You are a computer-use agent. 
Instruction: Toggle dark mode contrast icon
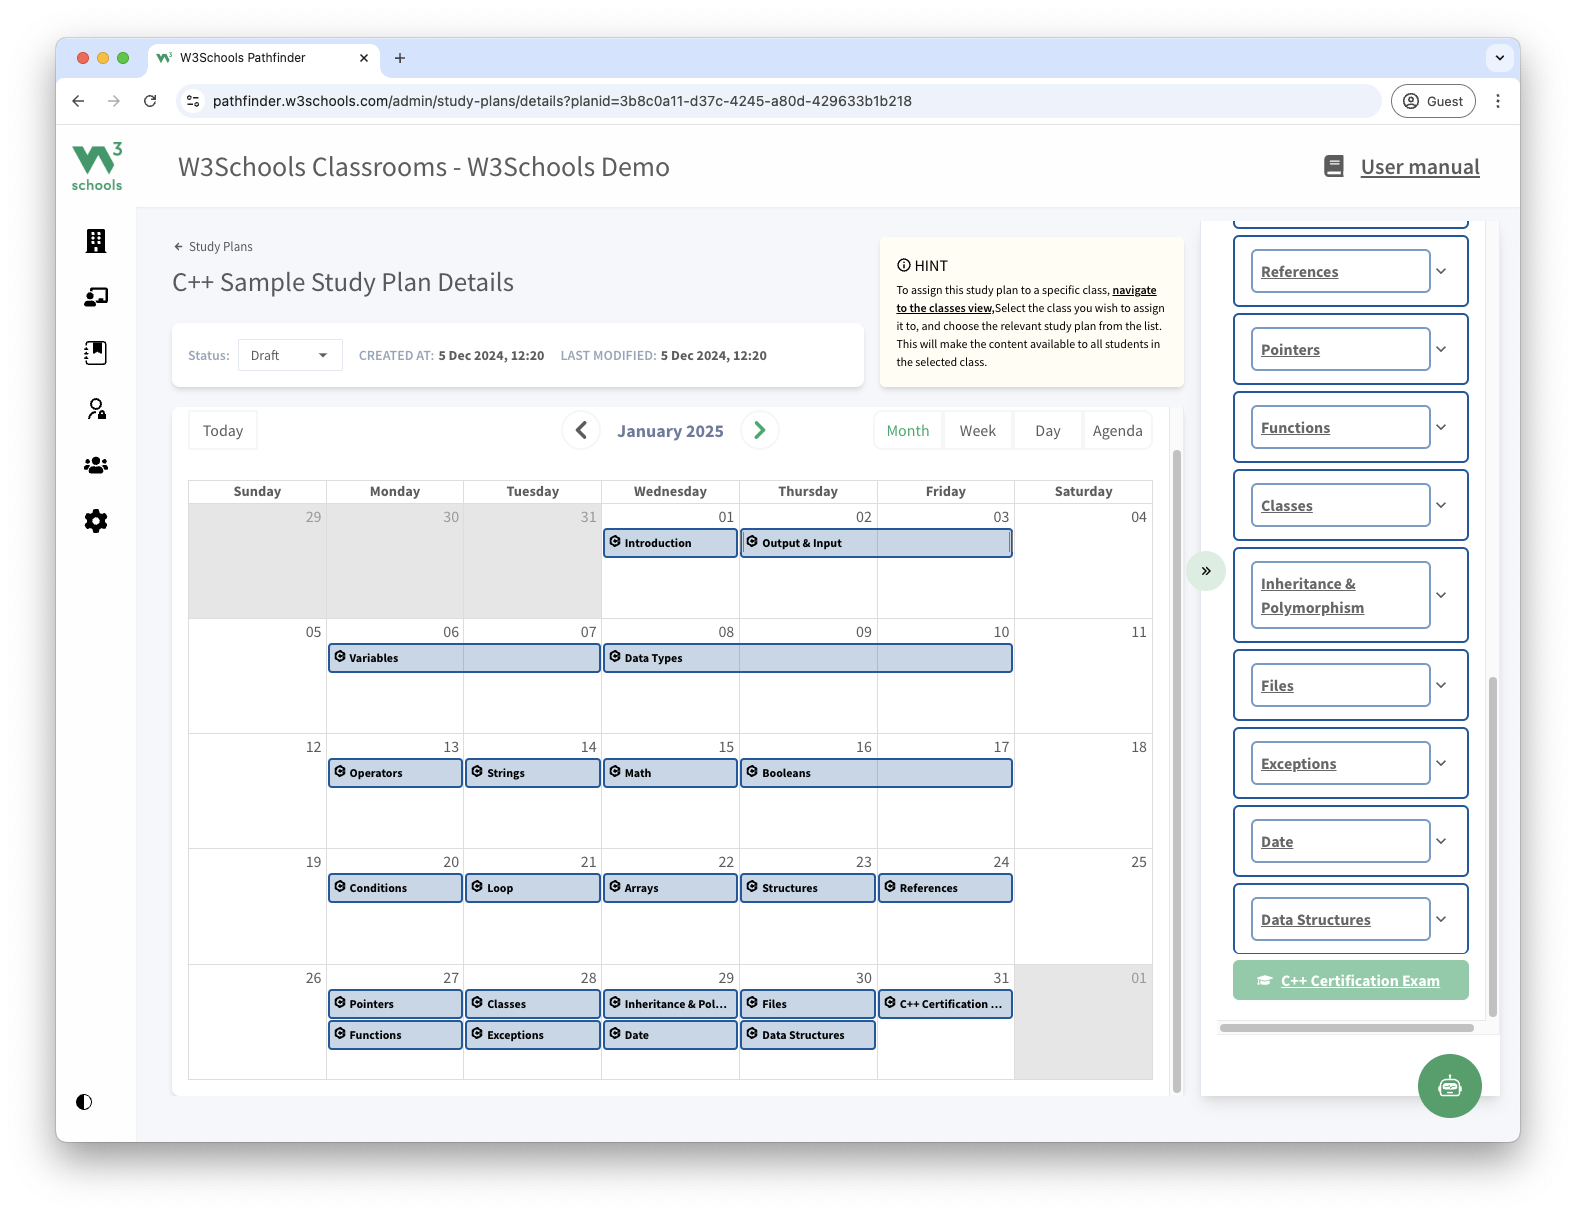pos(84,1102)
